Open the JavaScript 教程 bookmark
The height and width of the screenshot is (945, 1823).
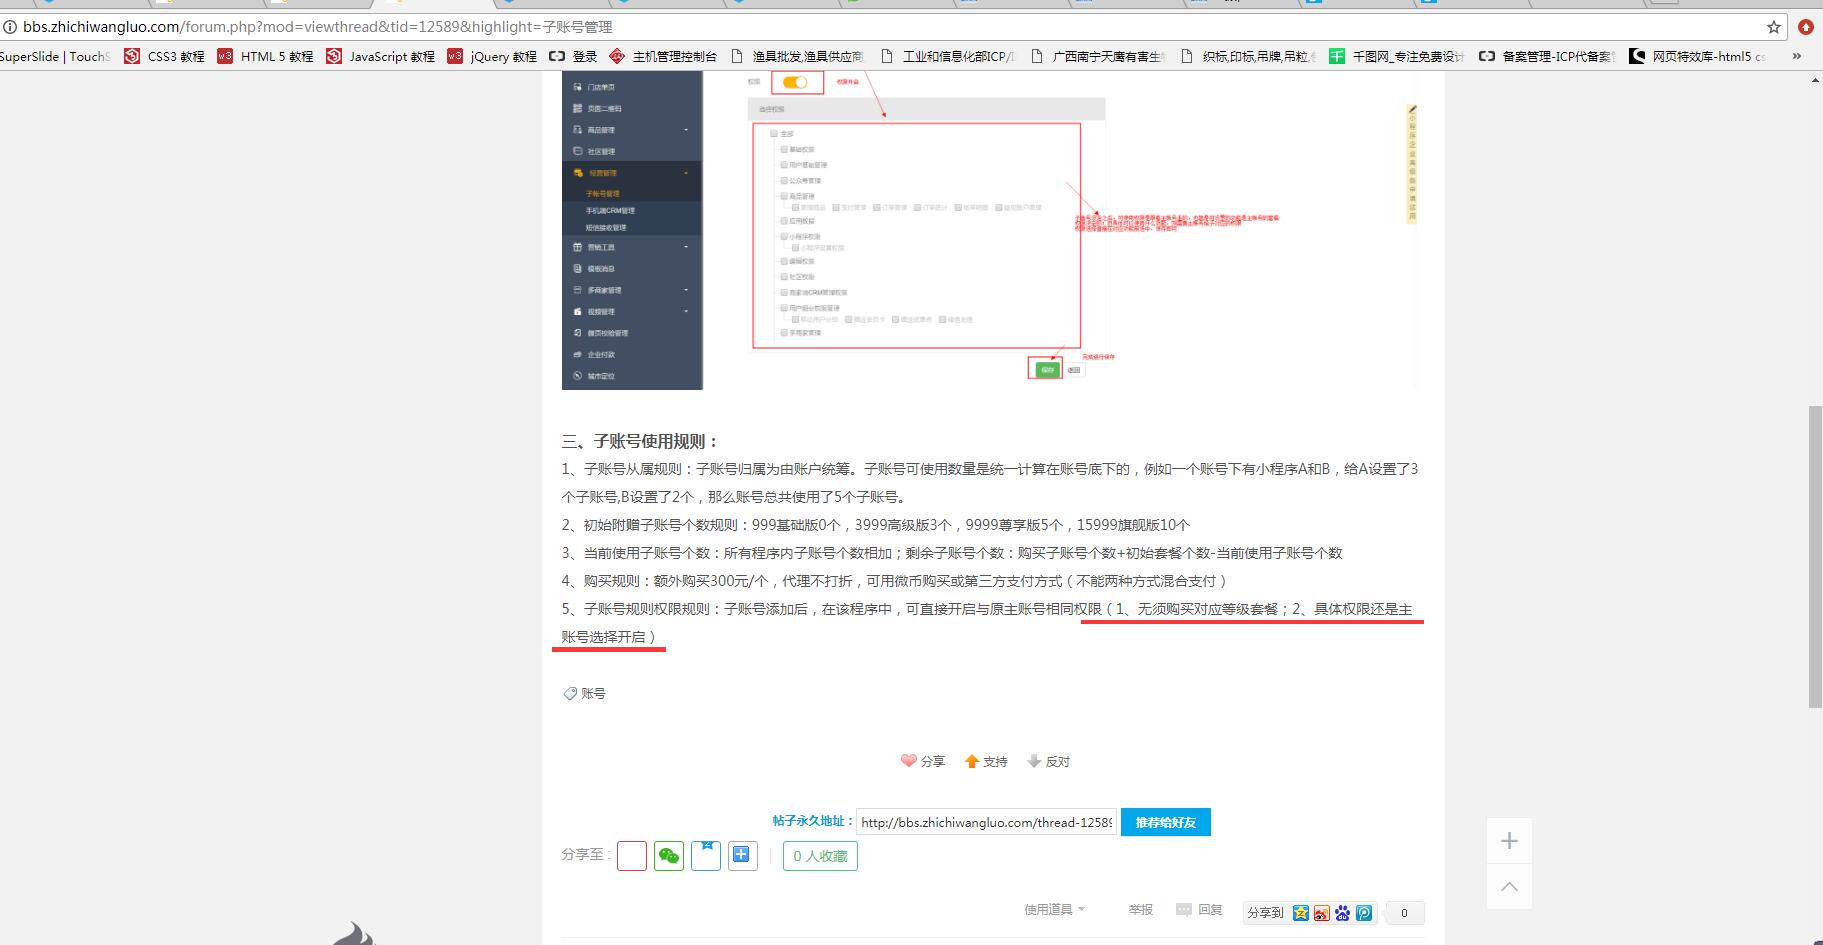click(380, 56)
